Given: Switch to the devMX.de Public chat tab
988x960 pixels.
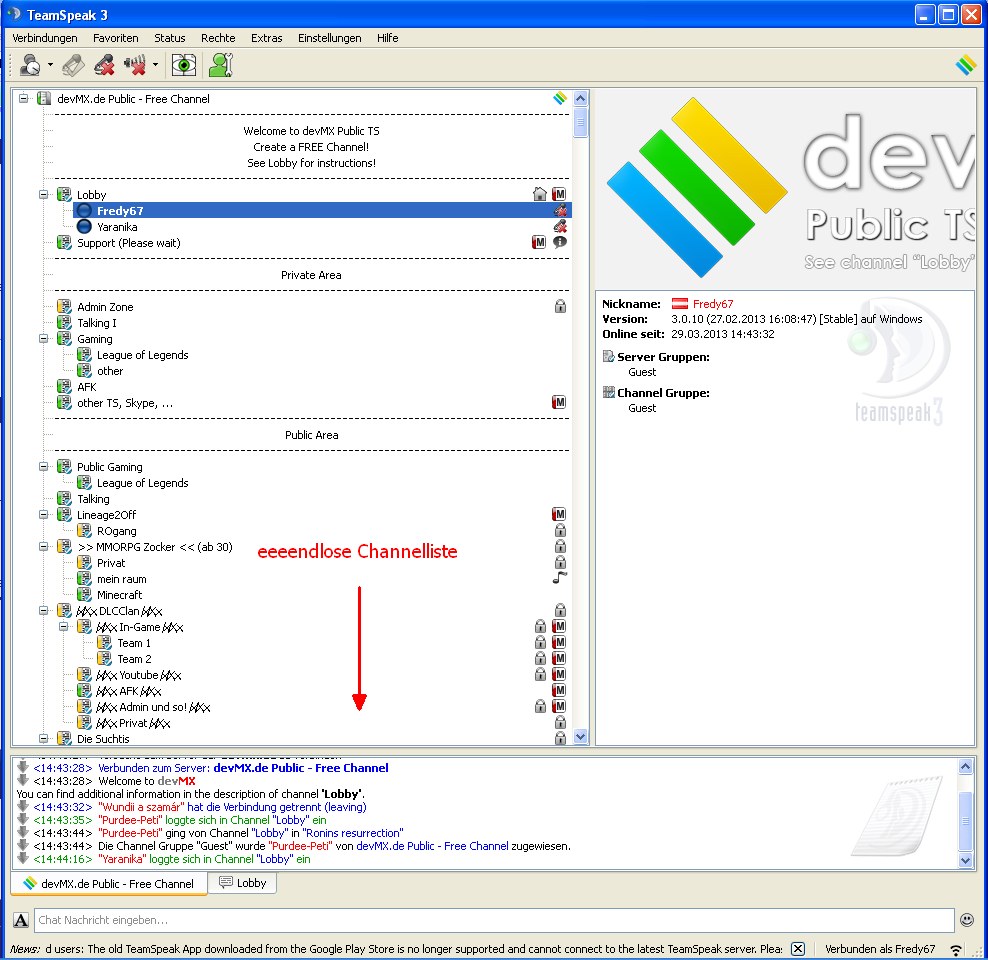Looking at the screenshot, I should click(109, 884).
